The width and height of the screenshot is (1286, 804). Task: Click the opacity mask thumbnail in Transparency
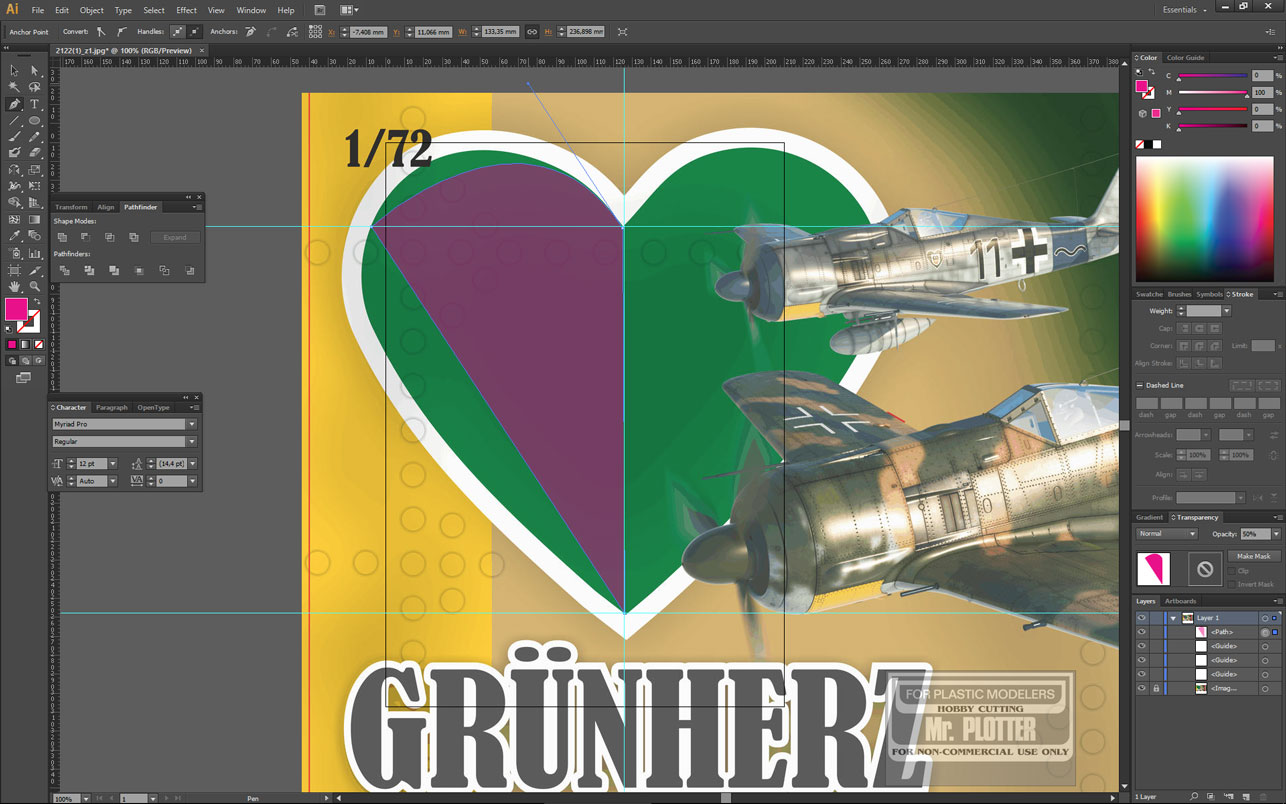pyautogui.click(x=1204, y=569)
